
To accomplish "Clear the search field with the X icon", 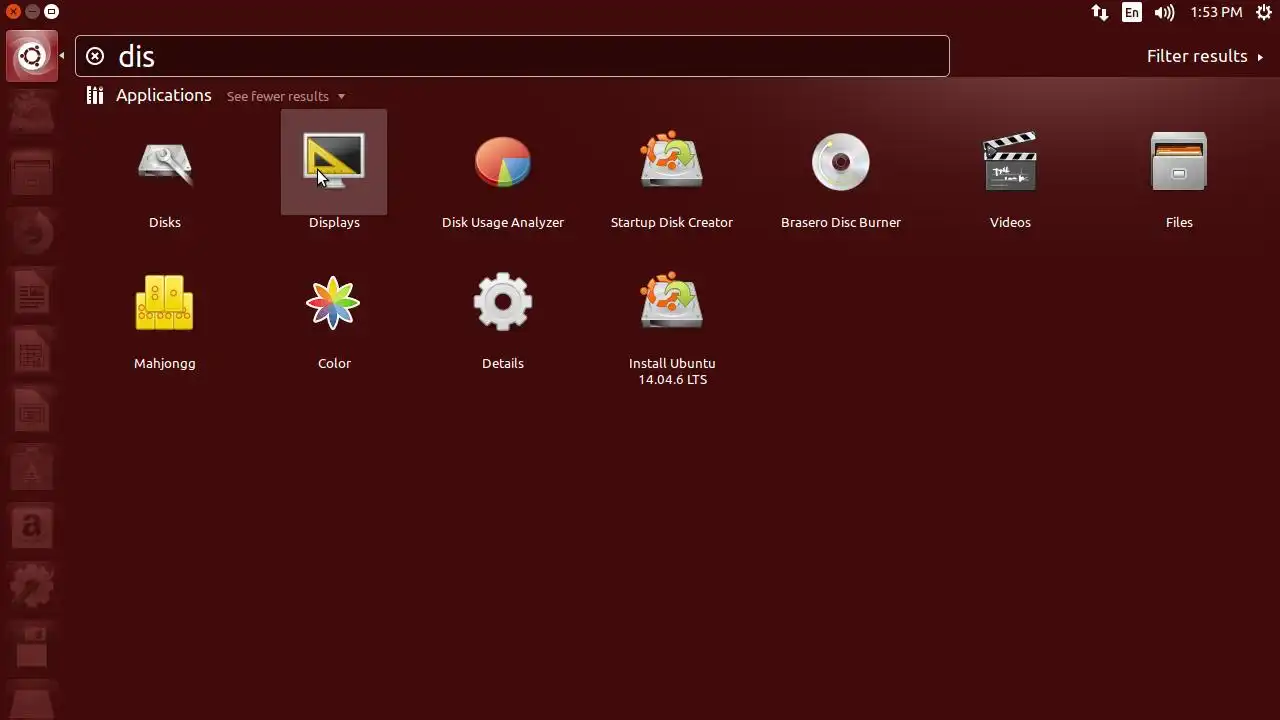I will pos(95,56).
